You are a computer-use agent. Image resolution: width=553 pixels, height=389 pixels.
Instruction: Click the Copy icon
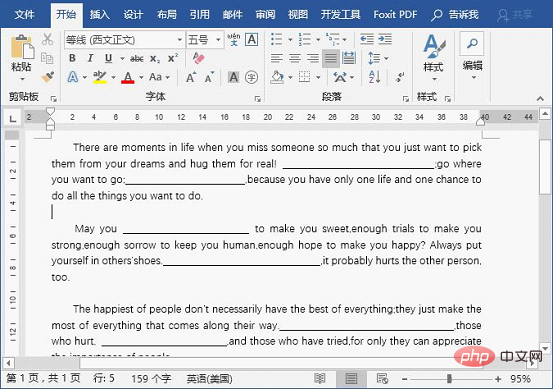47,58
